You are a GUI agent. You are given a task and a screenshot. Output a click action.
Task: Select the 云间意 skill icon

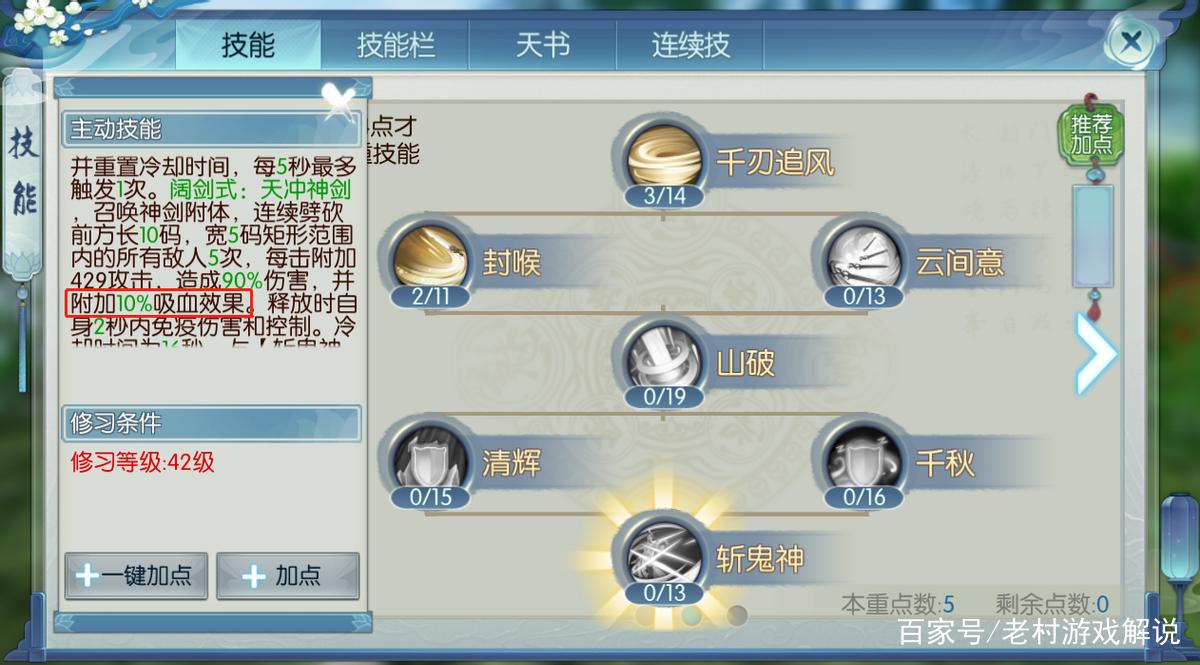(x=865, y=258)
